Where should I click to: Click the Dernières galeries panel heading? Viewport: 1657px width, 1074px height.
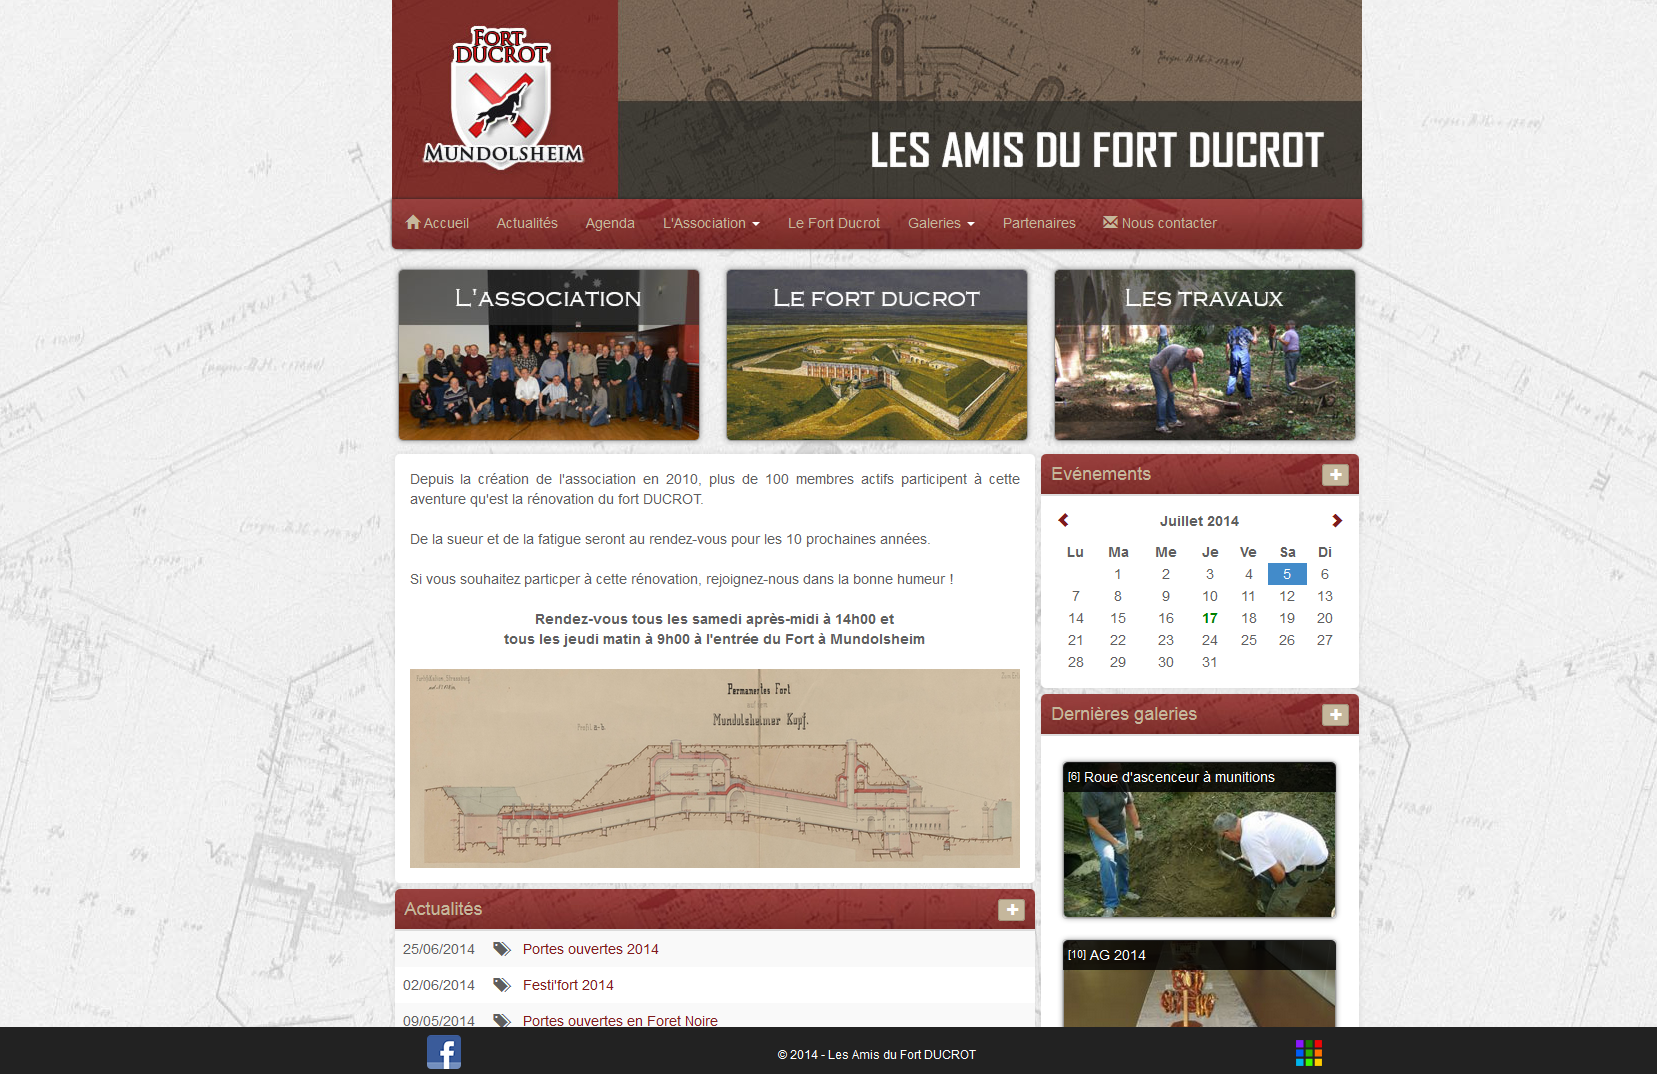pos(1124,714)
